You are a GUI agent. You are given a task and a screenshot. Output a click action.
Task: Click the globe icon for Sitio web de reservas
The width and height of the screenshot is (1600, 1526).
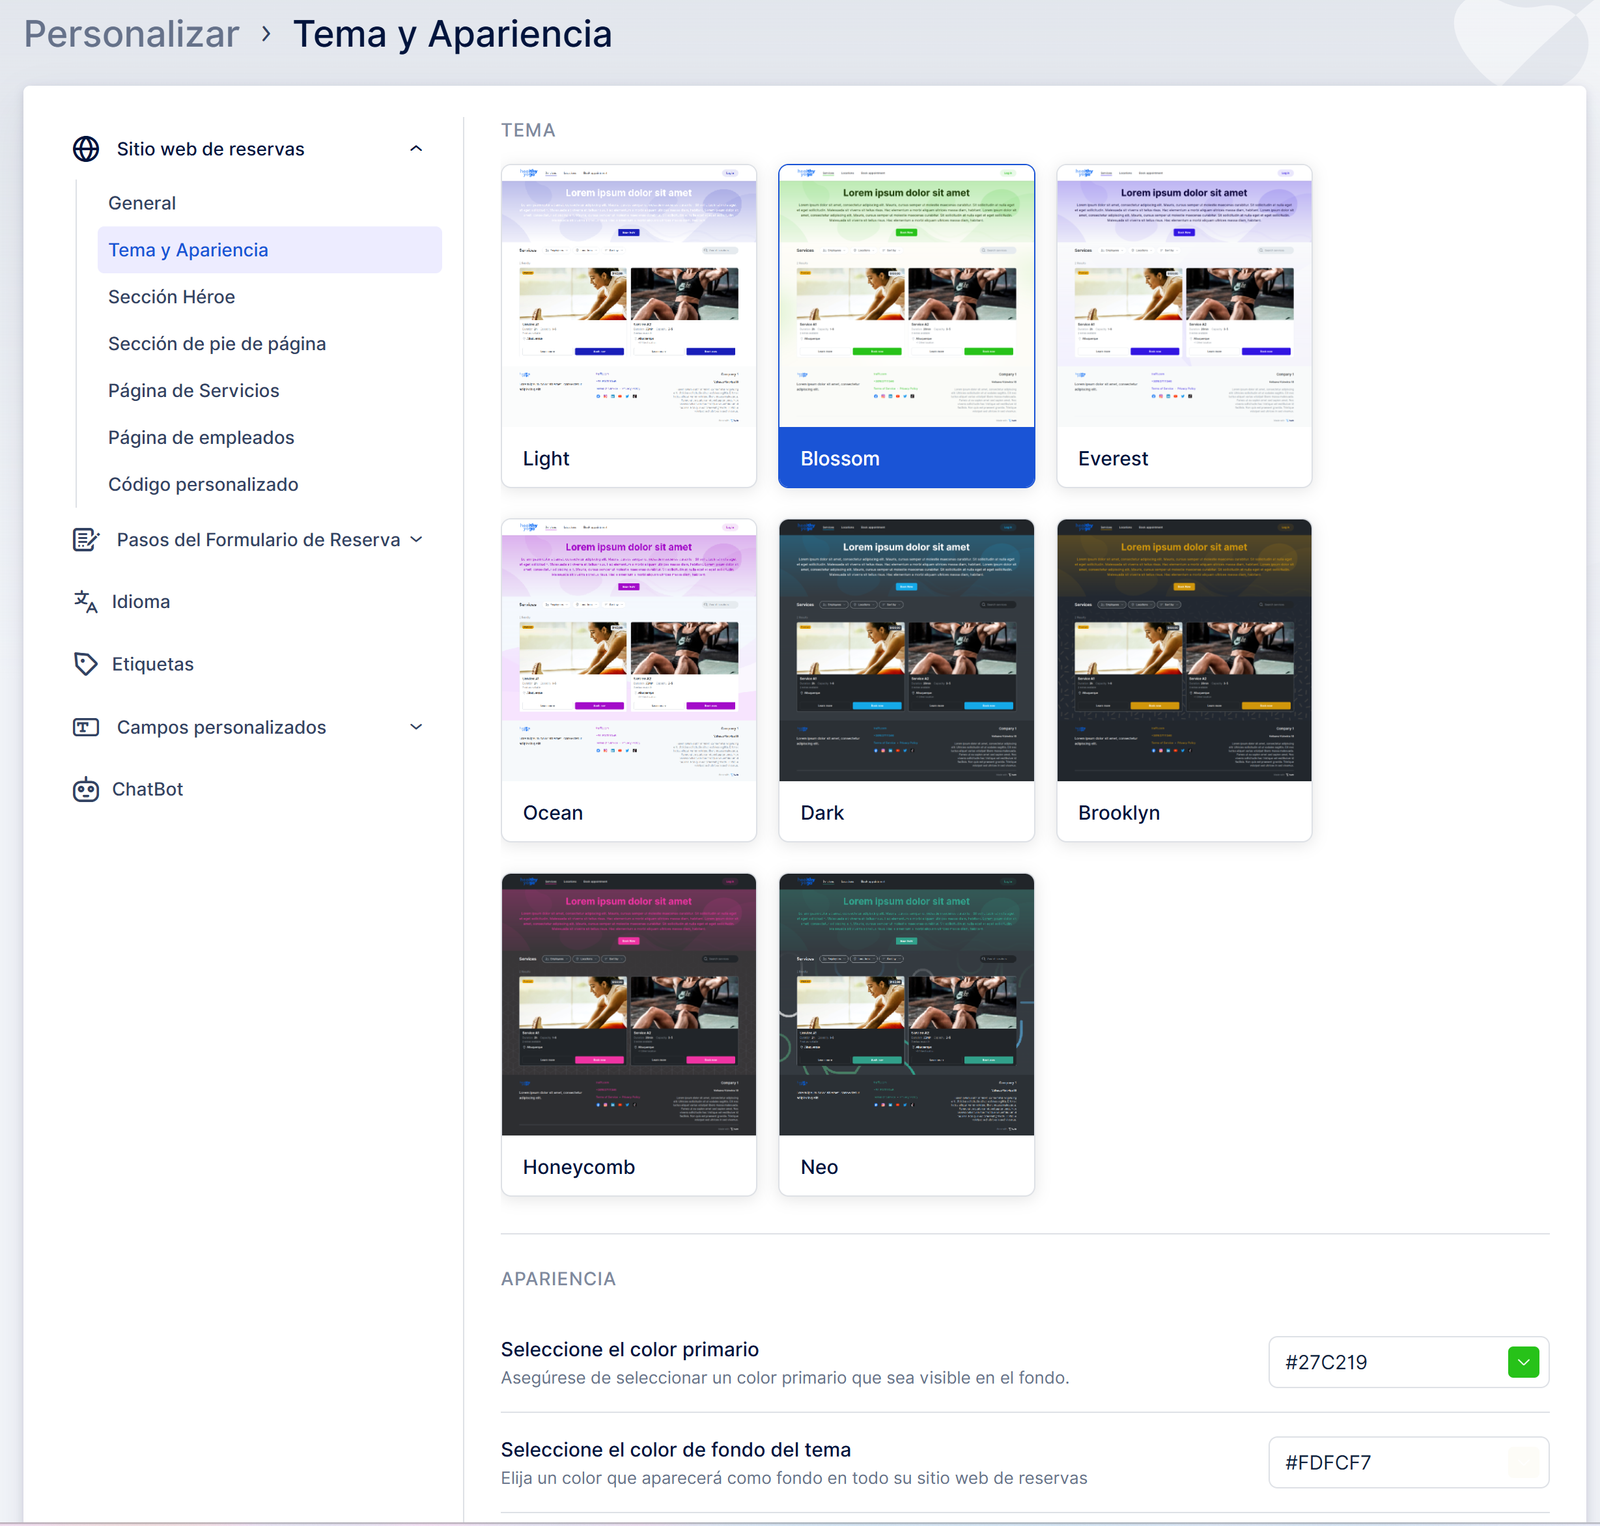click(x=86, y=149)
